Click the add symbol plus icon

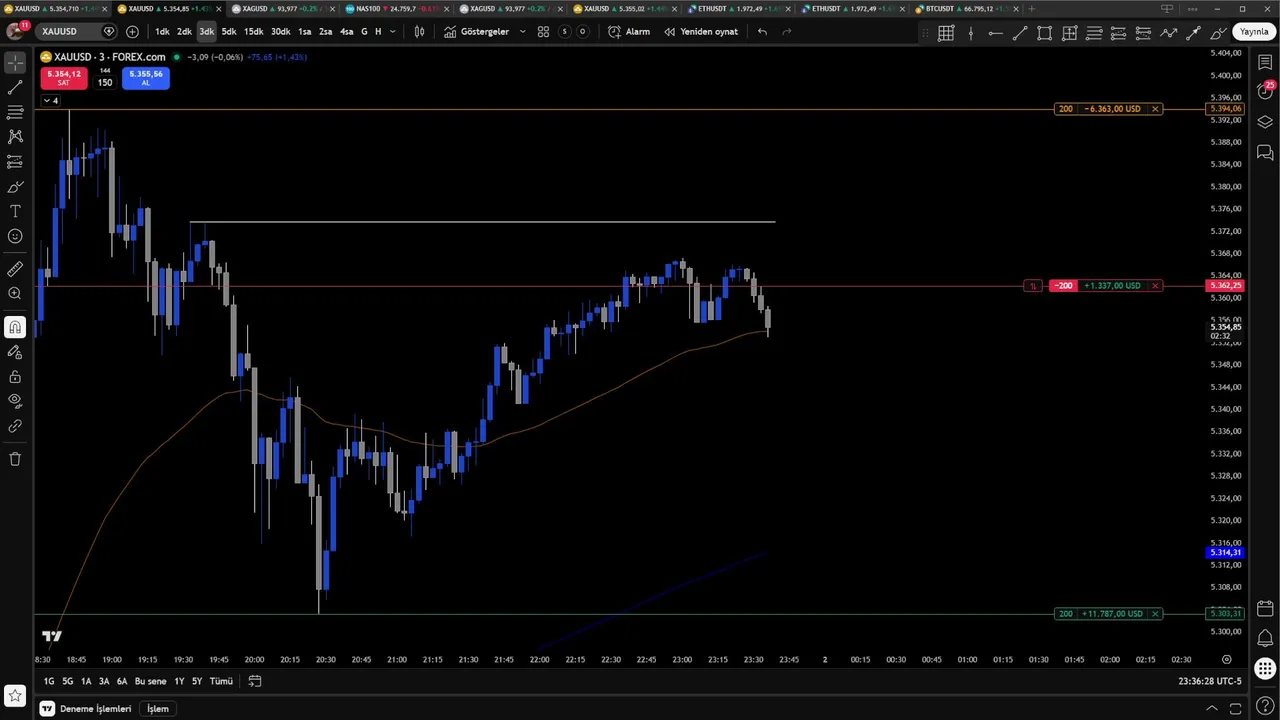pos(132,32)
